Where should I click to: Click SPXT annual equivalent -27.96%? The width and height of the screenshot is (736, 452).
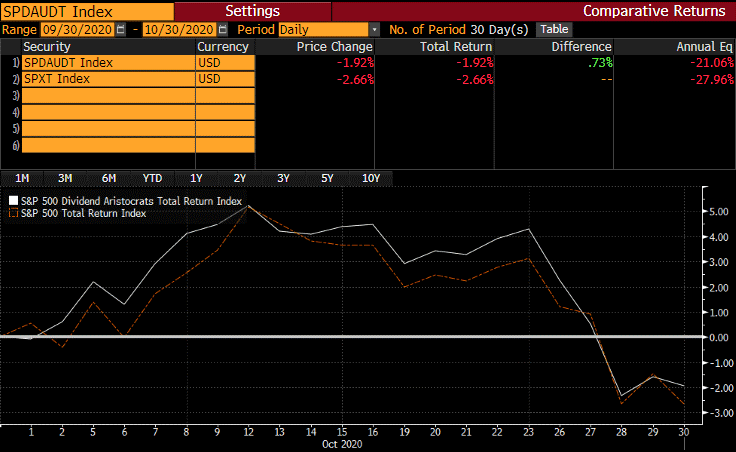pyautogui.click(x=711, y=79)
